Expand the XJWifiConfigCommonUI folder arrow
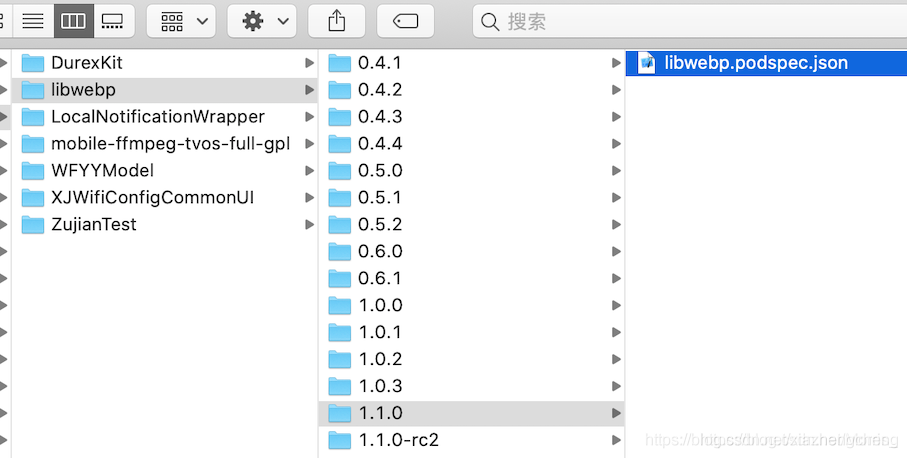The height and width of the screenshot is (458, 907). click(x=309, y=198)
